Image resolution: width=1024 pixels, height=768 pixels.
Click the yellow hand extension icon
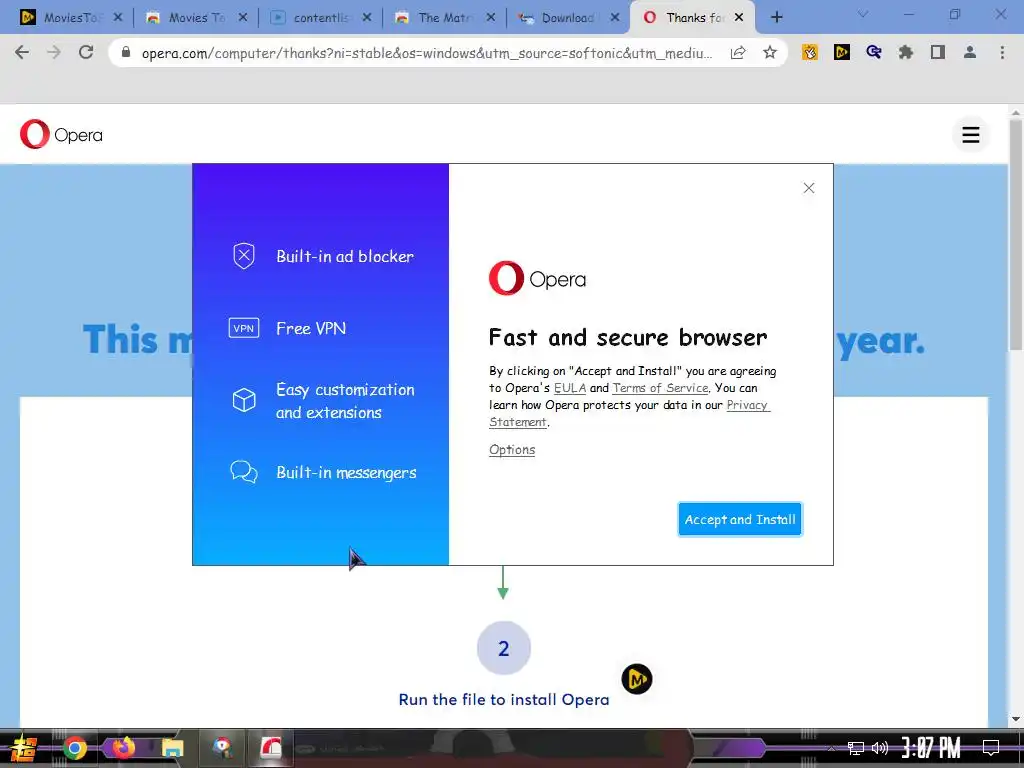[x=810, y=52]
